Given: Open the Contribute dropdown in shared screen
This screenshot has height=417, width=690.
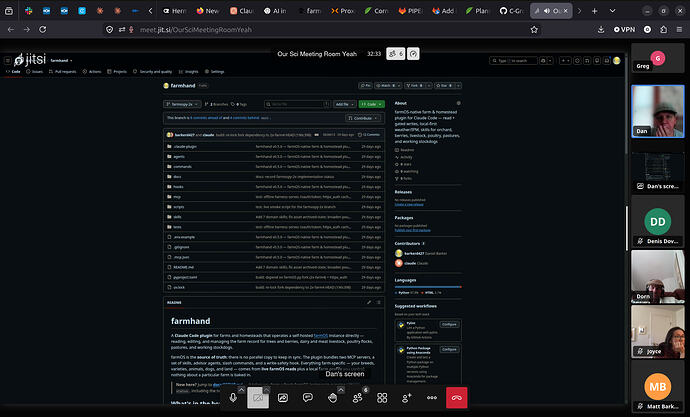Looking at the screenshot, I should pyautogui.click(x=363, y=118).
